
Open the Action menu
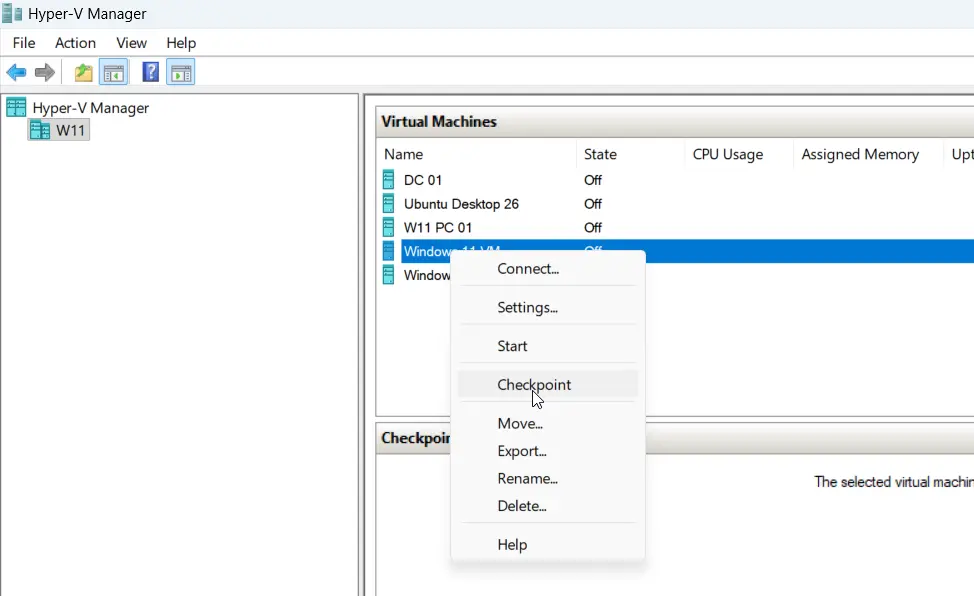(x=75, y=43)
